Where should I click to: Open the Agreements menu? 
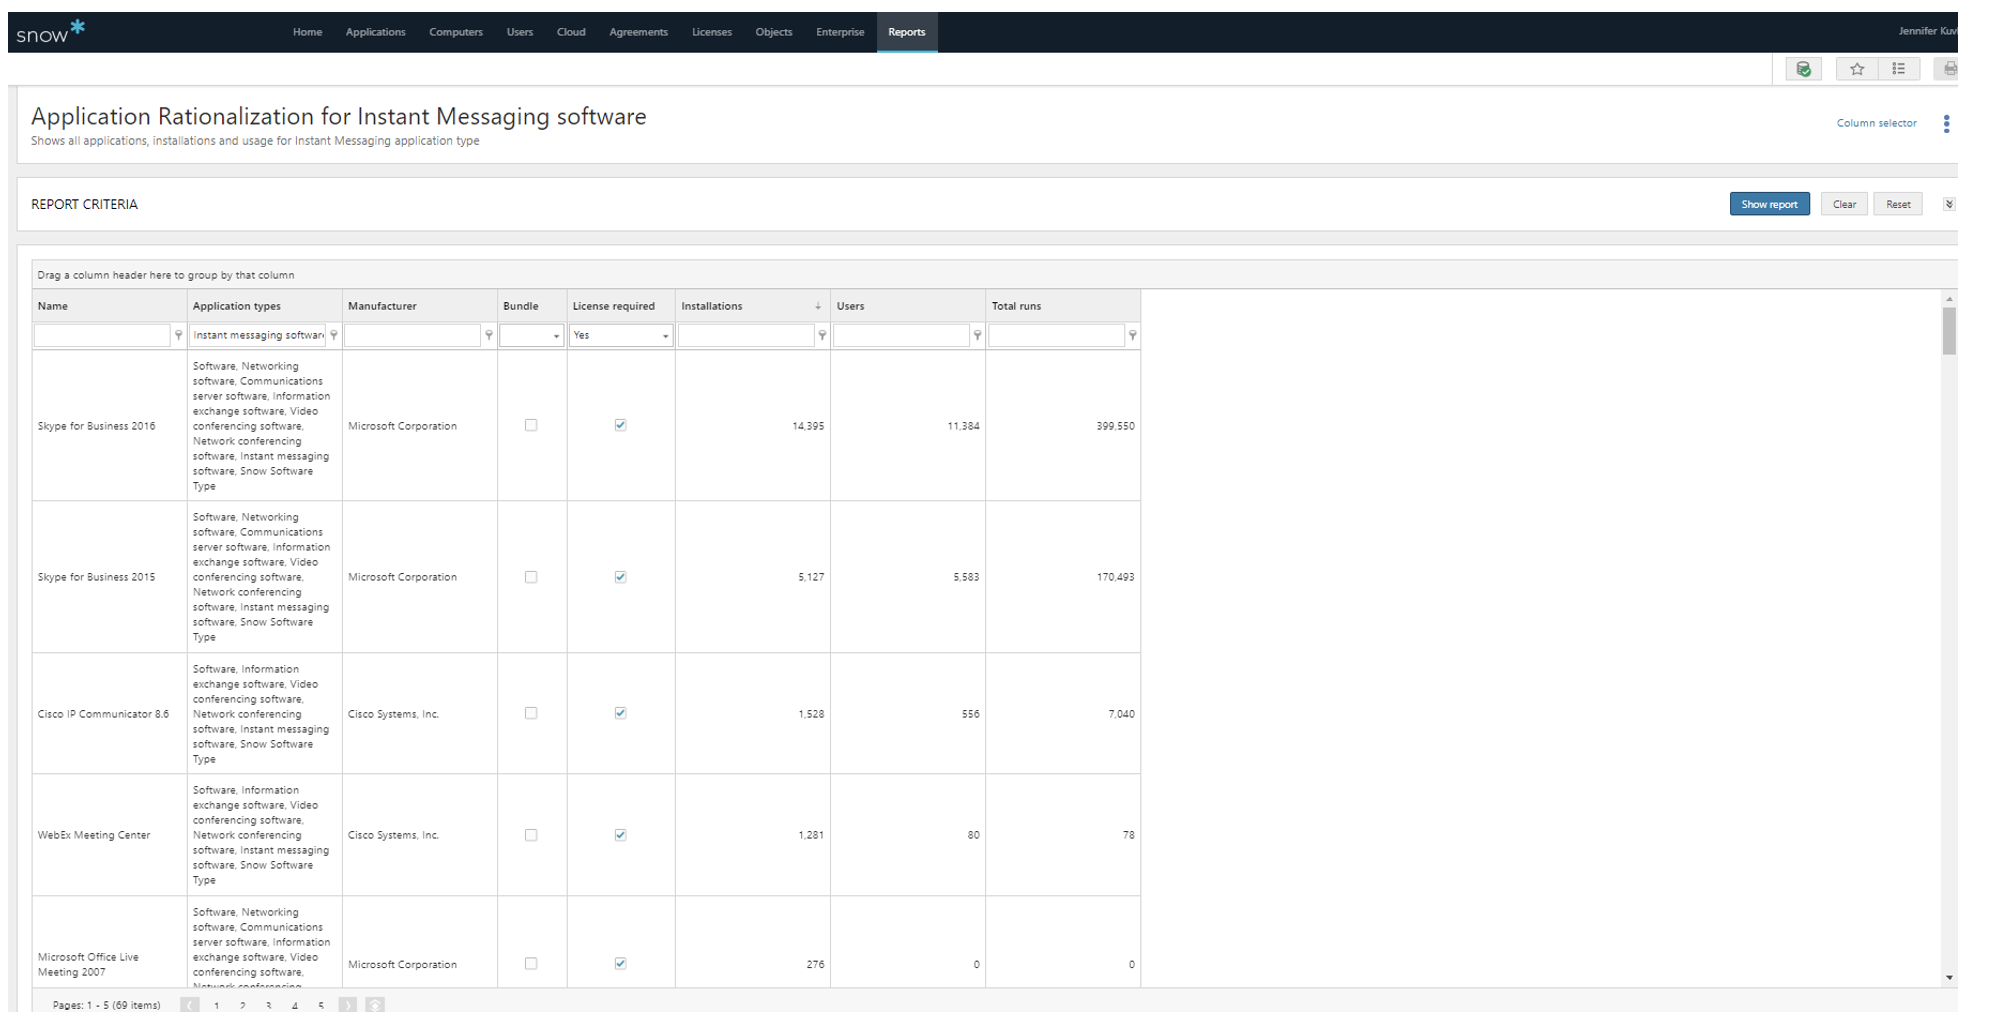coord(638,32)
